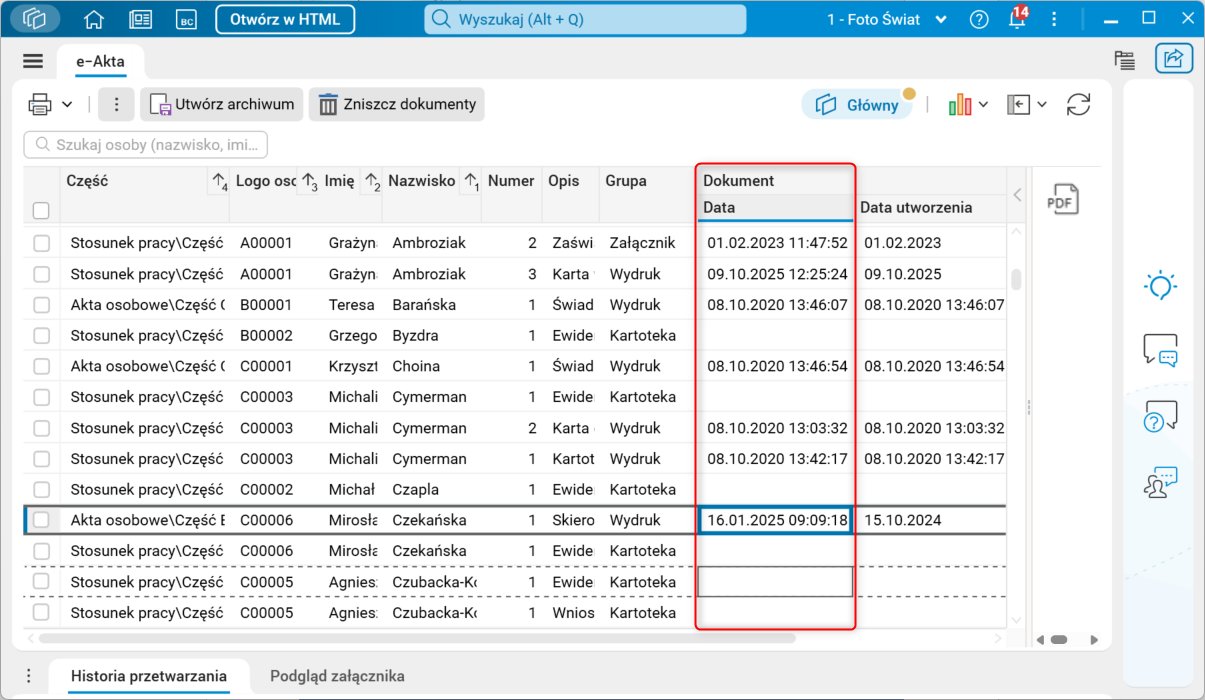Click Utwórz archiwum button
Screen dimensions: 1205x700
click(221, 104)
